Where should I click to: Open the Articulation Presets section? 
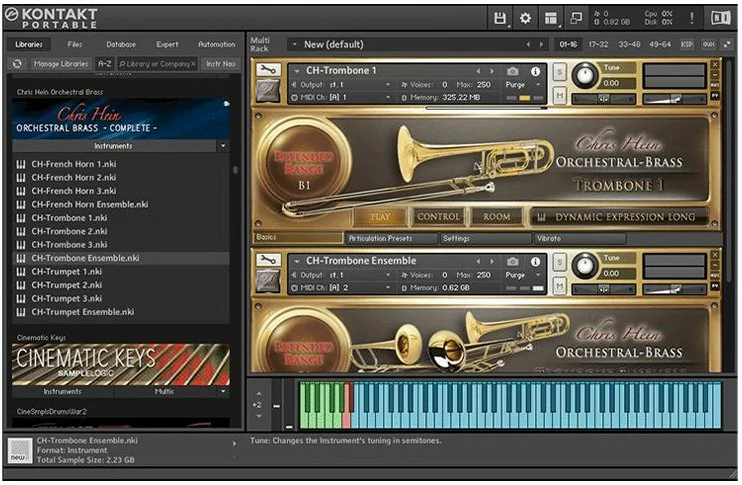pyautogui.click(x=391, y=238)
